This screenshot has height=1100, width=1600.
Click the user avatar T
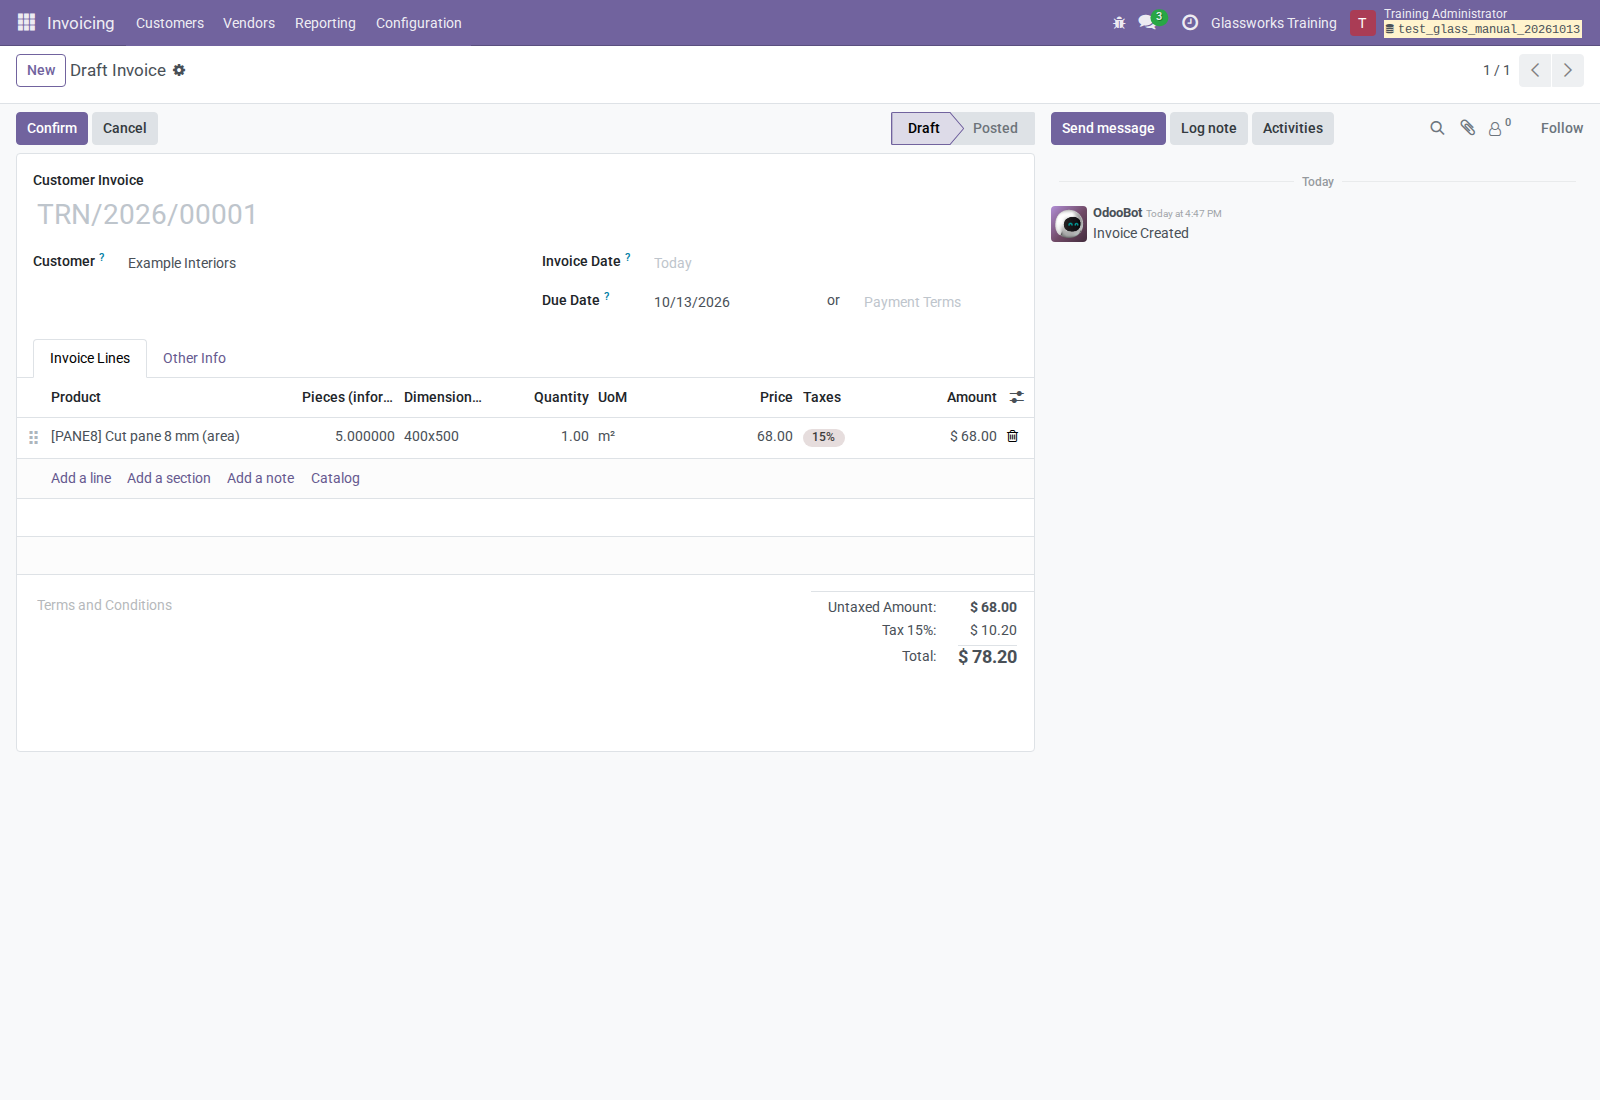coord(1362,22)
